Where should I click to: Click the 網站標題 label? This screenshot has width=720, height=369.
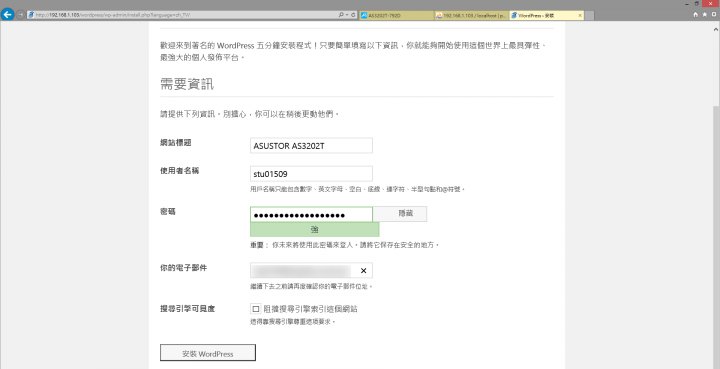pos(175,143)
